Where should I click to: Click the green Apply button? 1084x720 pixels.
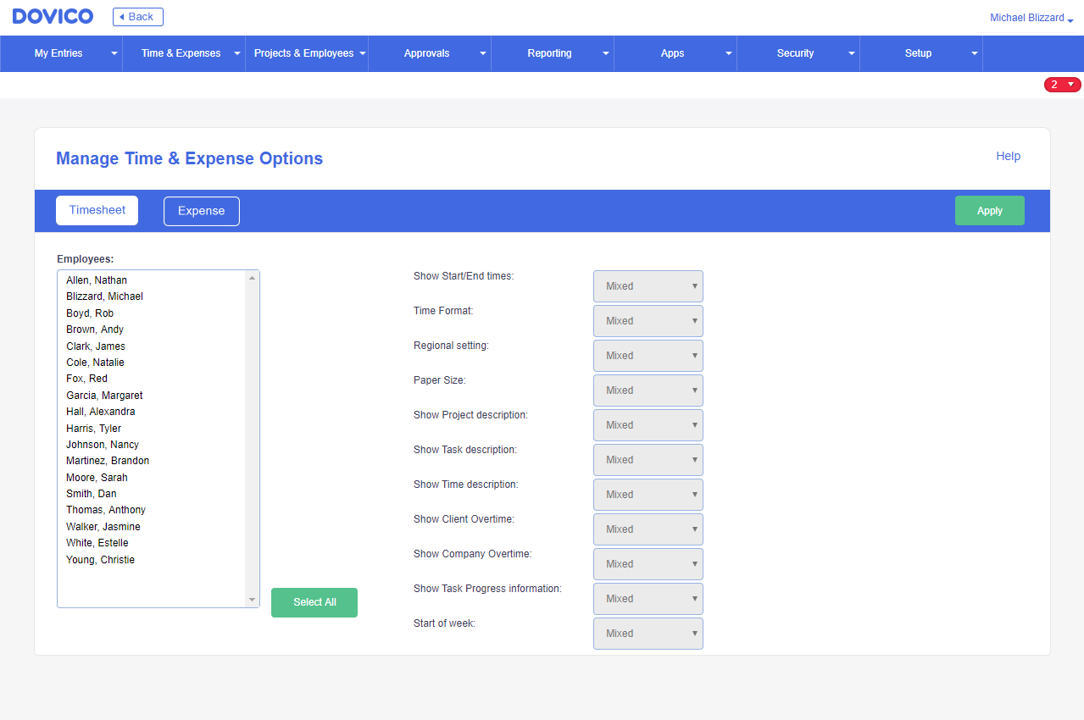[989, 210]
